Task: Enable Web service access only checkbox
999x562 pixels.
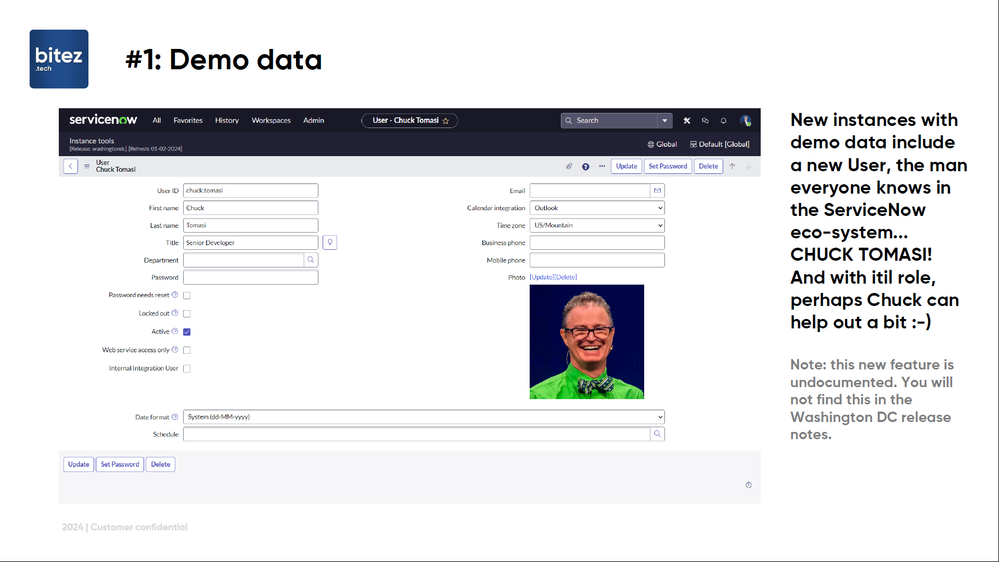Action: [187, 350]
